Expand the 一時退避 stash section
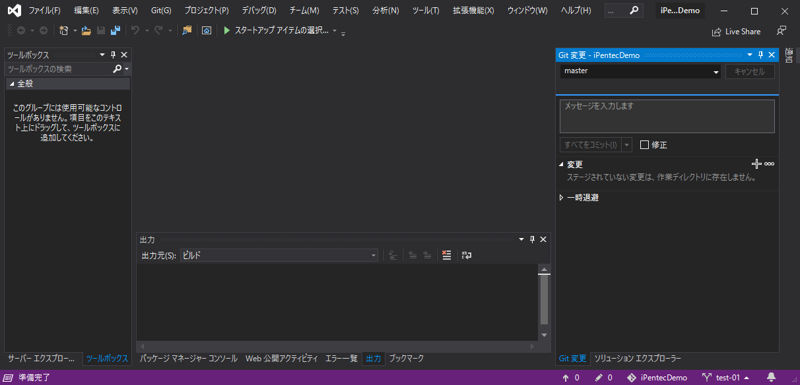The image size is (800, 385). [x=562, y=197]
